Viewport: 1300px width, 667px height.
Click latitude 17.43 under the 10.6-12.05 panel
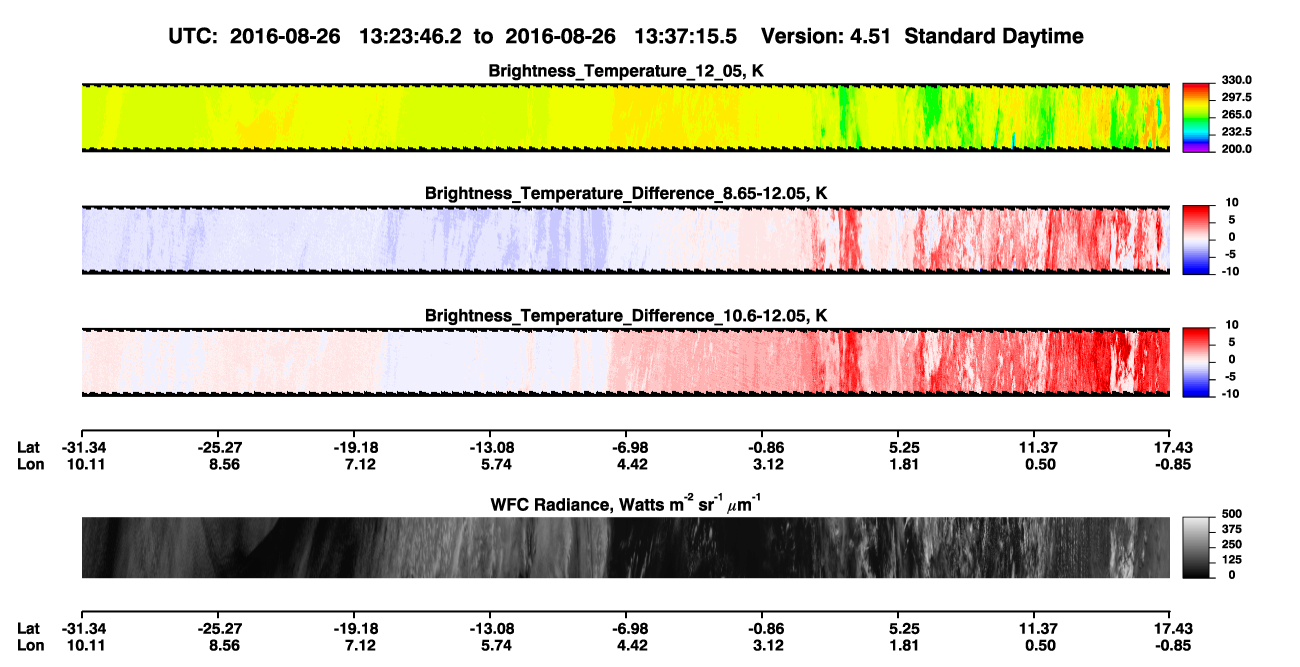click(x=1173, y=447)
